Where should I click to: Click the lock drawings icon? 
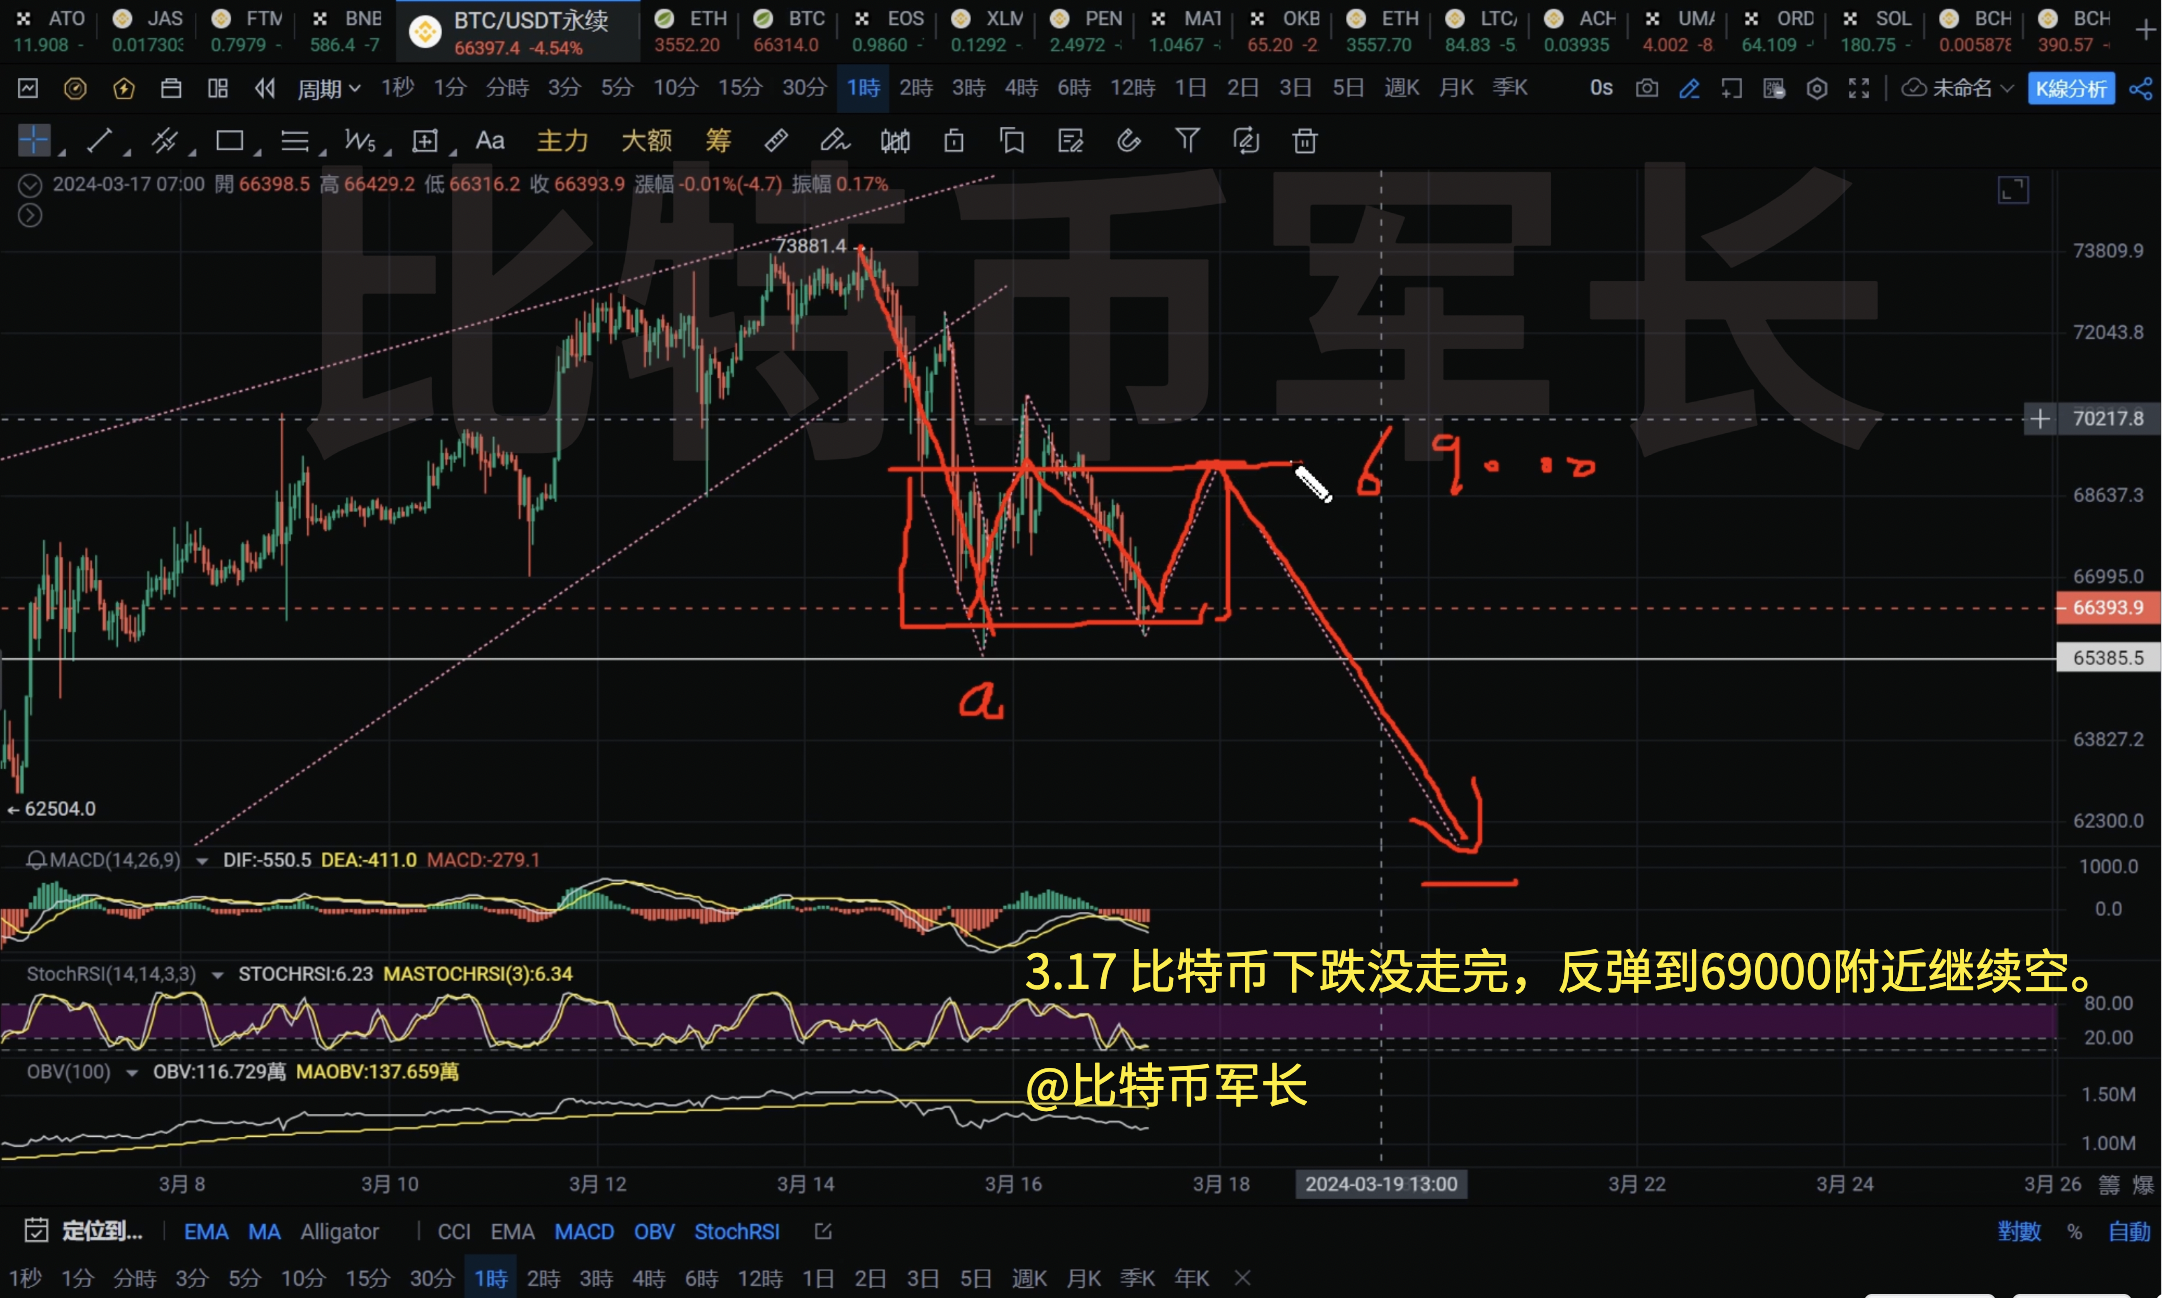coord(954,141)
